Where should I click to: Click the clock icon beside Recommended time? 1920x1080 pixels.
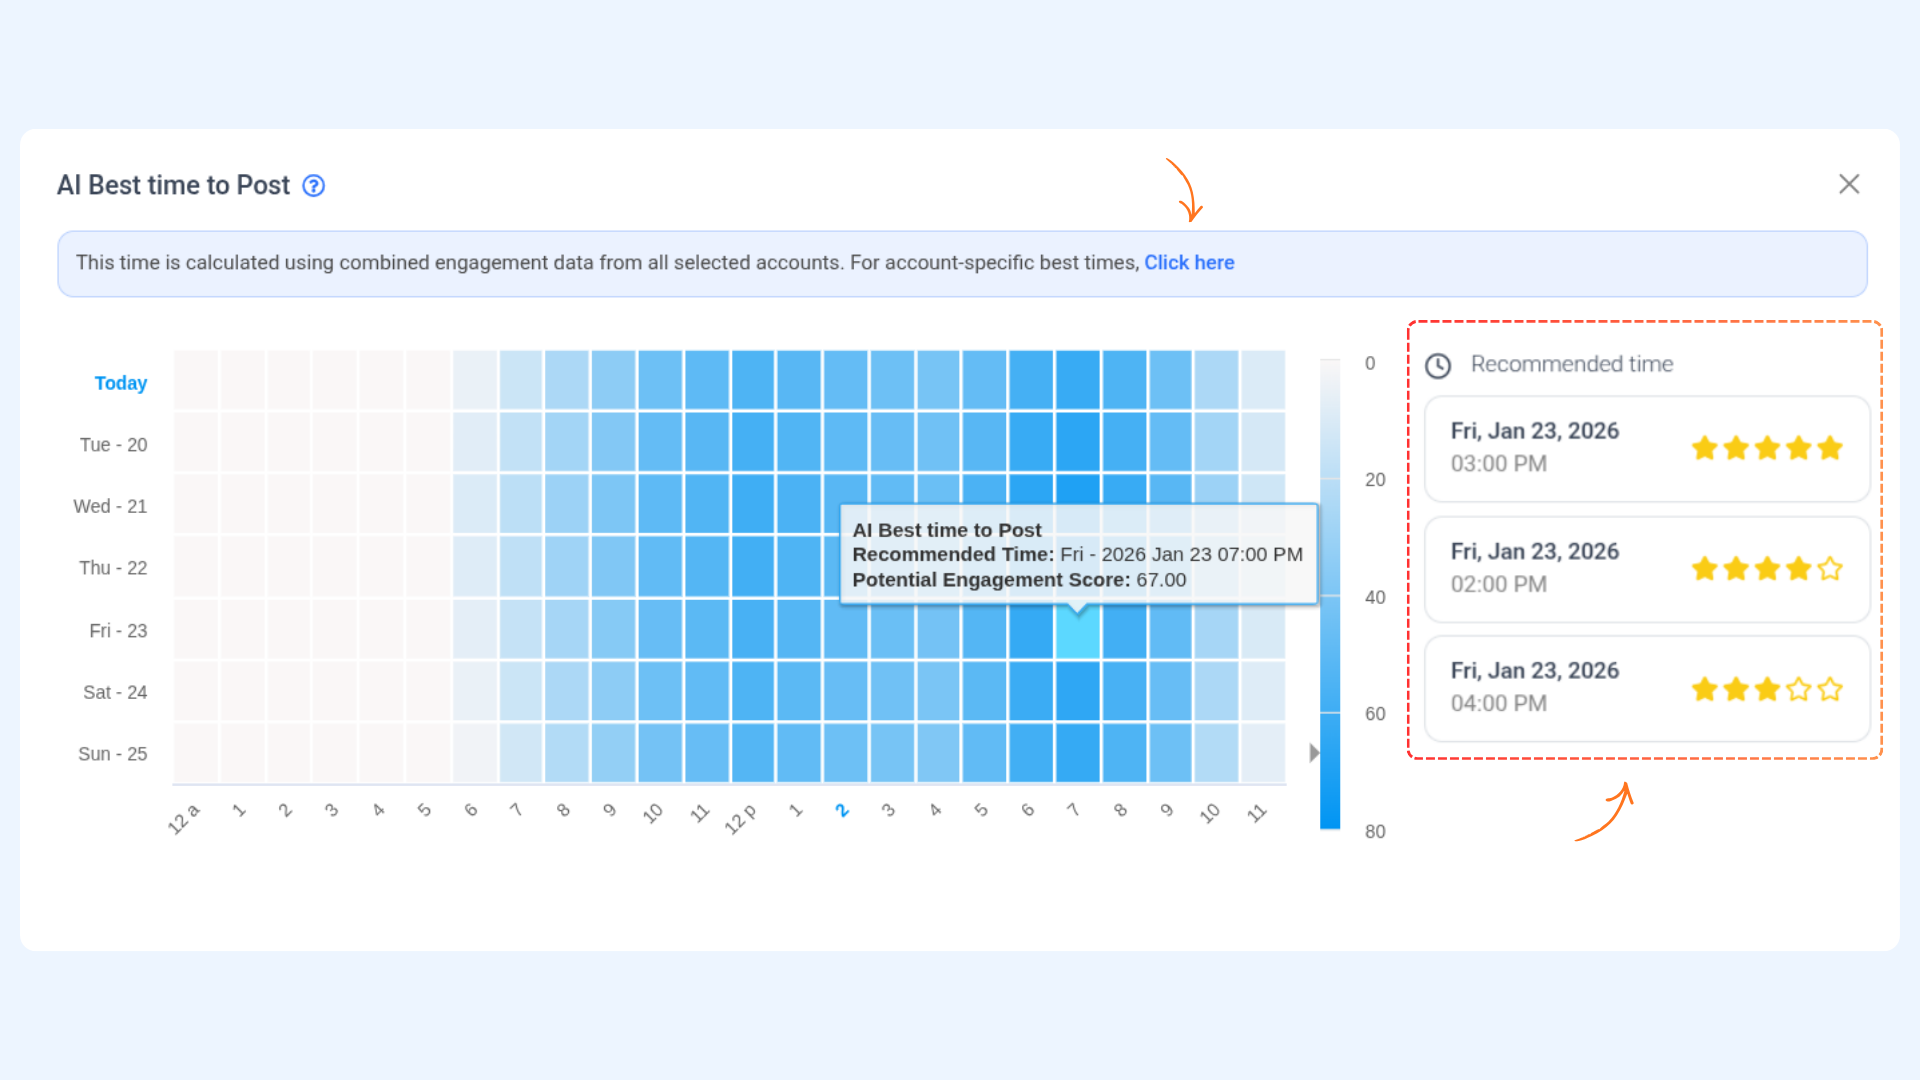[x=1438, y=366]
